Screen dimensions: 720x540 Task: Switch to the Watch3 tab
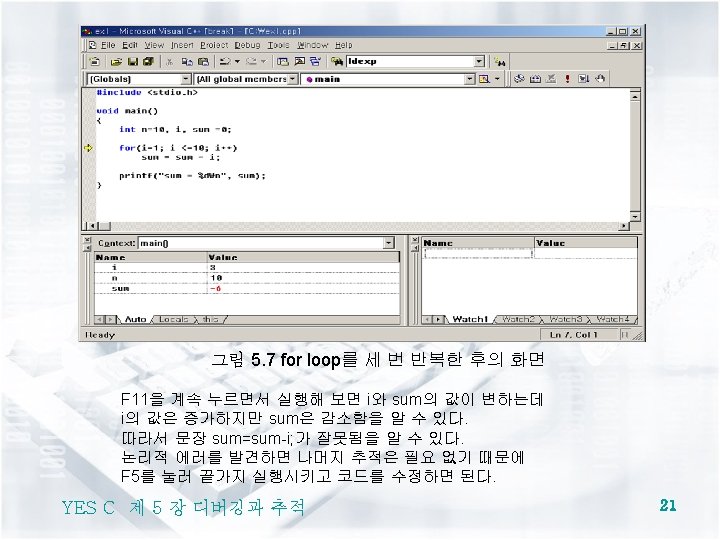[x=566, y=319]
